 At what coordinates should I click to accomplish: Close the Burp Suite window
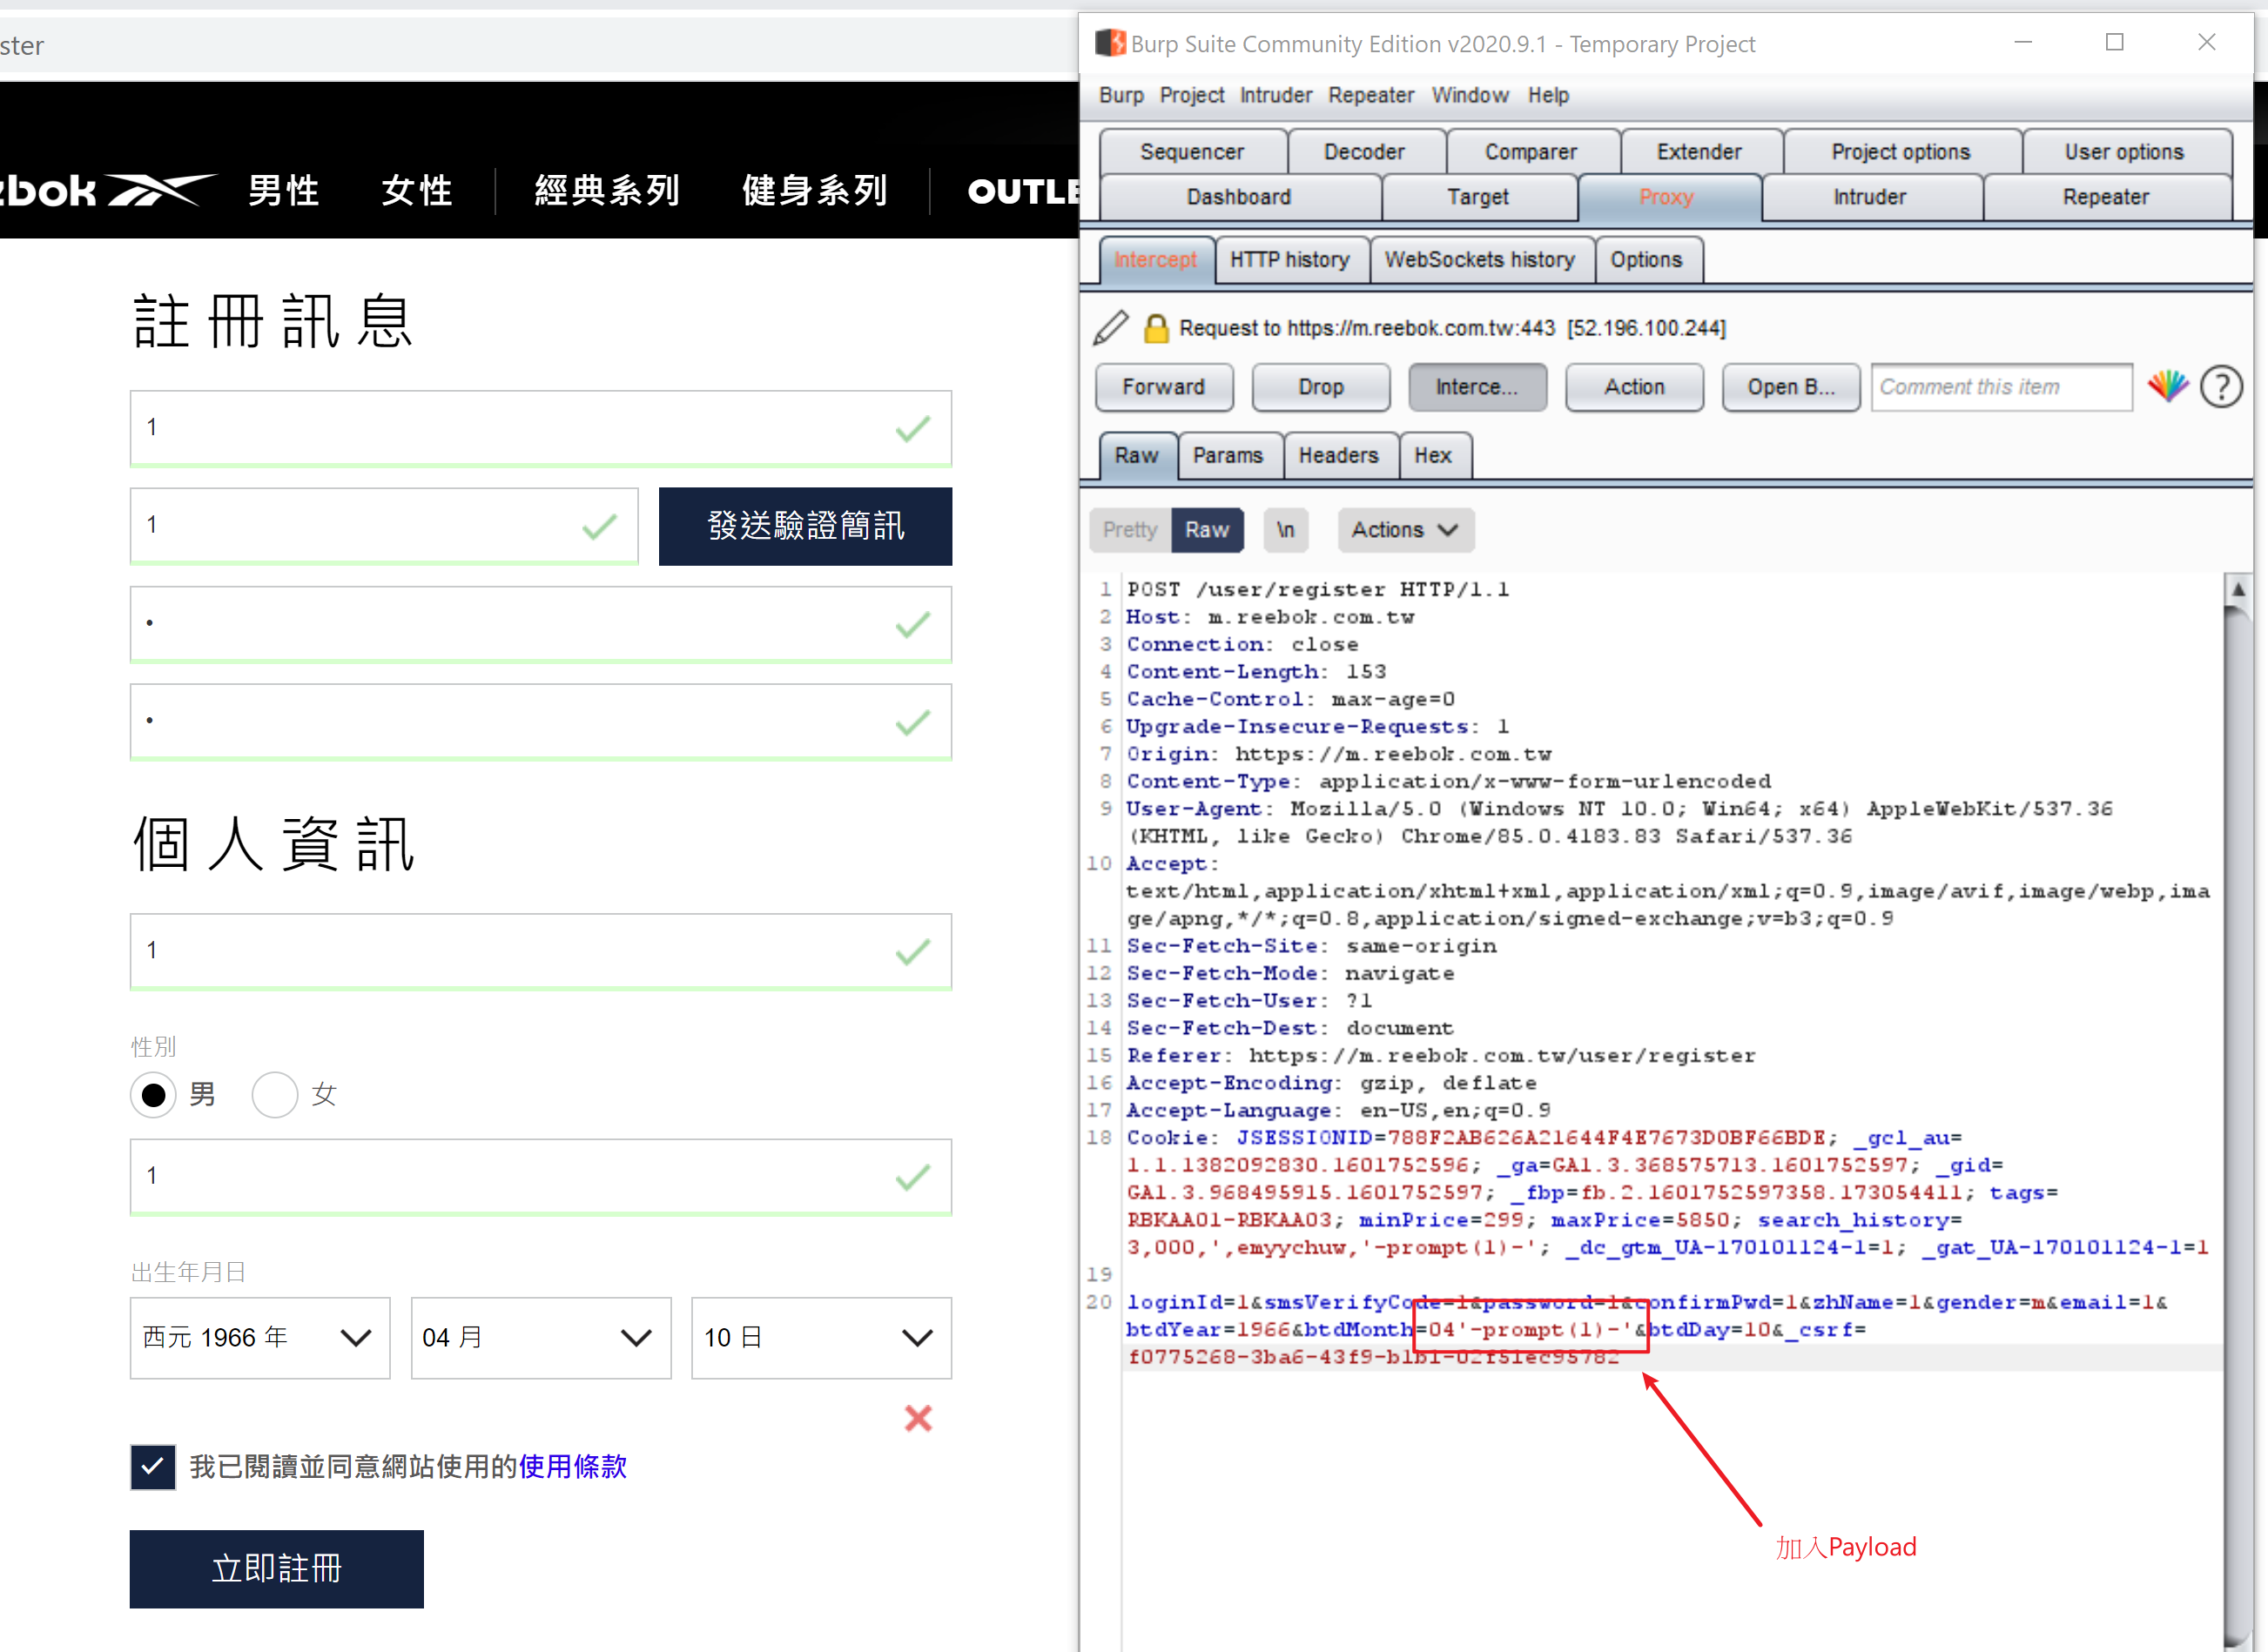pos(2206,42)
